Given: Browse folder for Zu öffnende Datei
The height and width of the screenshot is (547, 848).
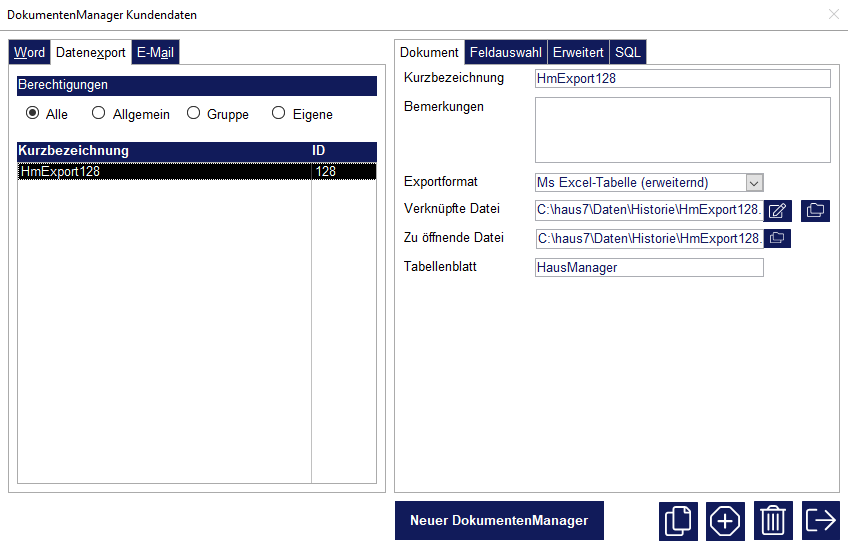Looking at the screenshot, I should point(778,238).
